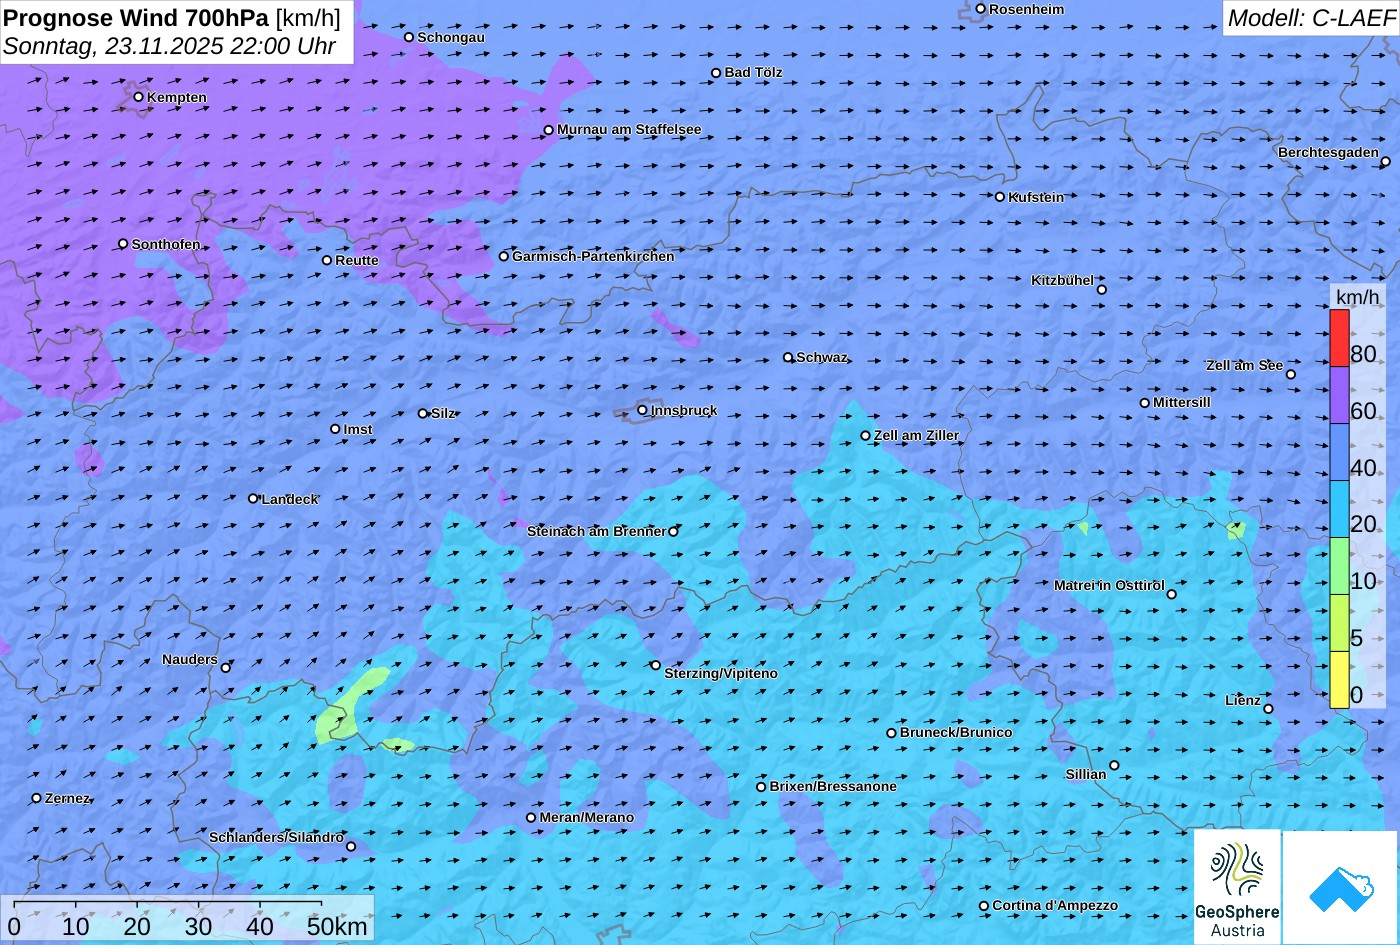This screenshot has height=945, width=1400.
Task: Click the 'Lienz' label
Action: (x=1243, y=700)
